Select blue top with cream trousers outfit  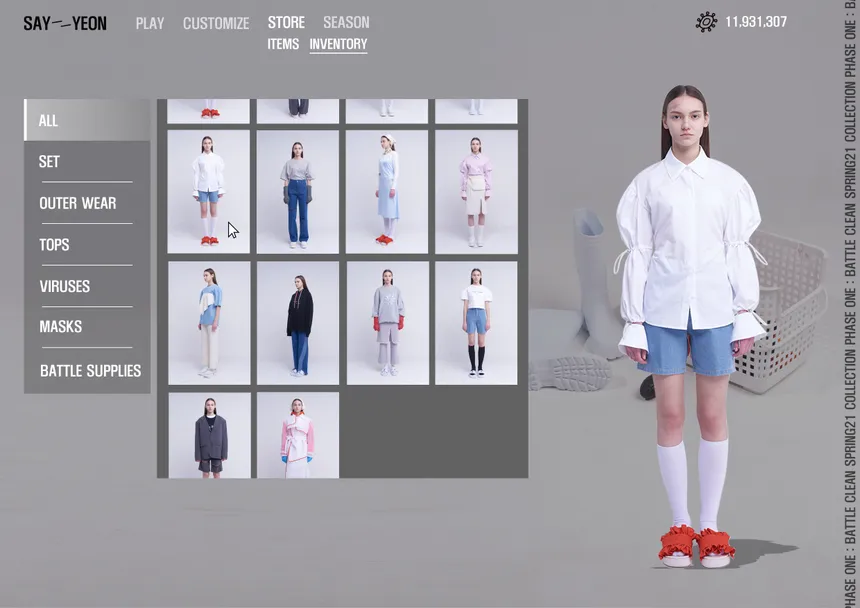click(209, 323)
